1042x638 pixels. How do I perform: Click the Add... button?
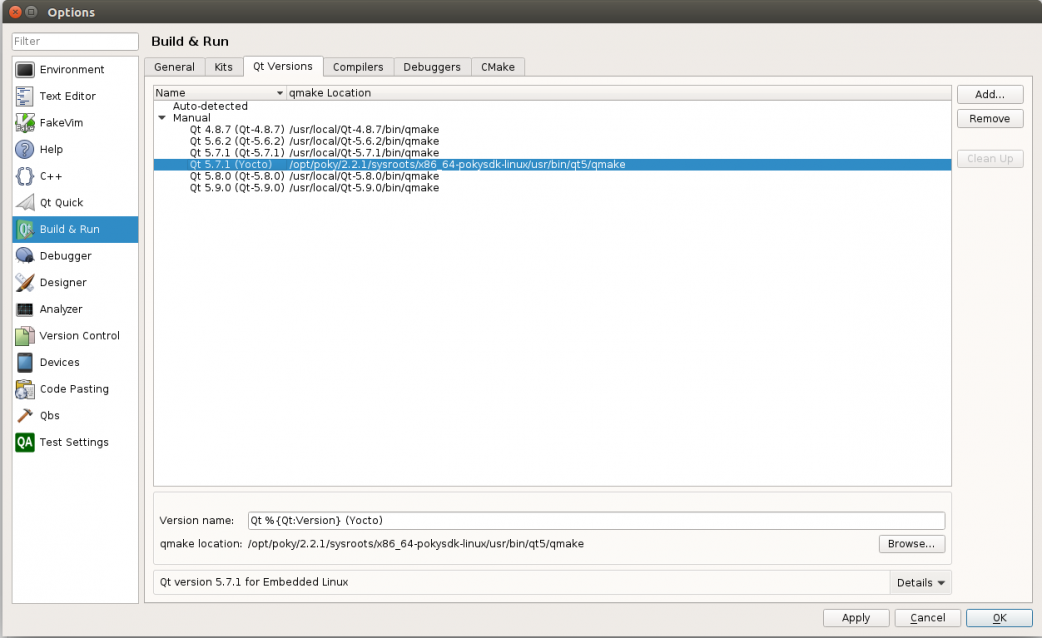(989, 94)
